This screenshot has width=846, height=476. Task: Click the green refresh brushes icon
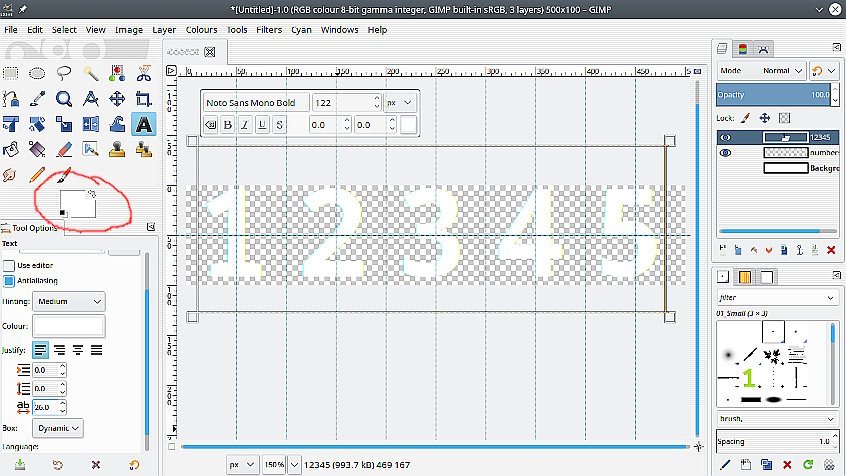[808, 464]
